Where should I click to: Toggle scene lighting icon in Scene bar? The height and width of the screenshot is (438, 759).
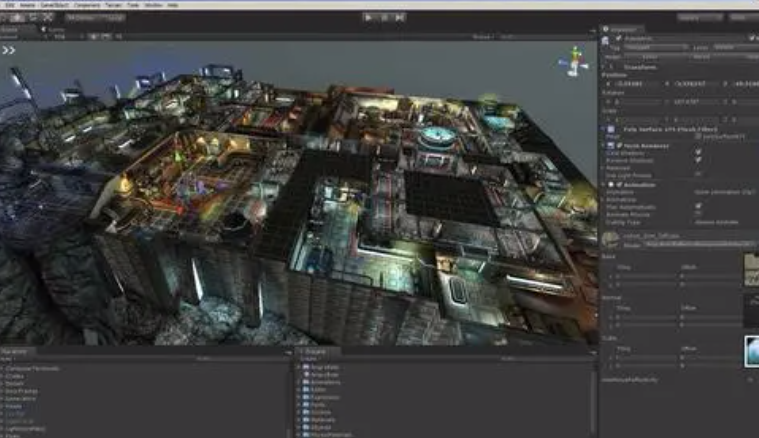point(93,36)
